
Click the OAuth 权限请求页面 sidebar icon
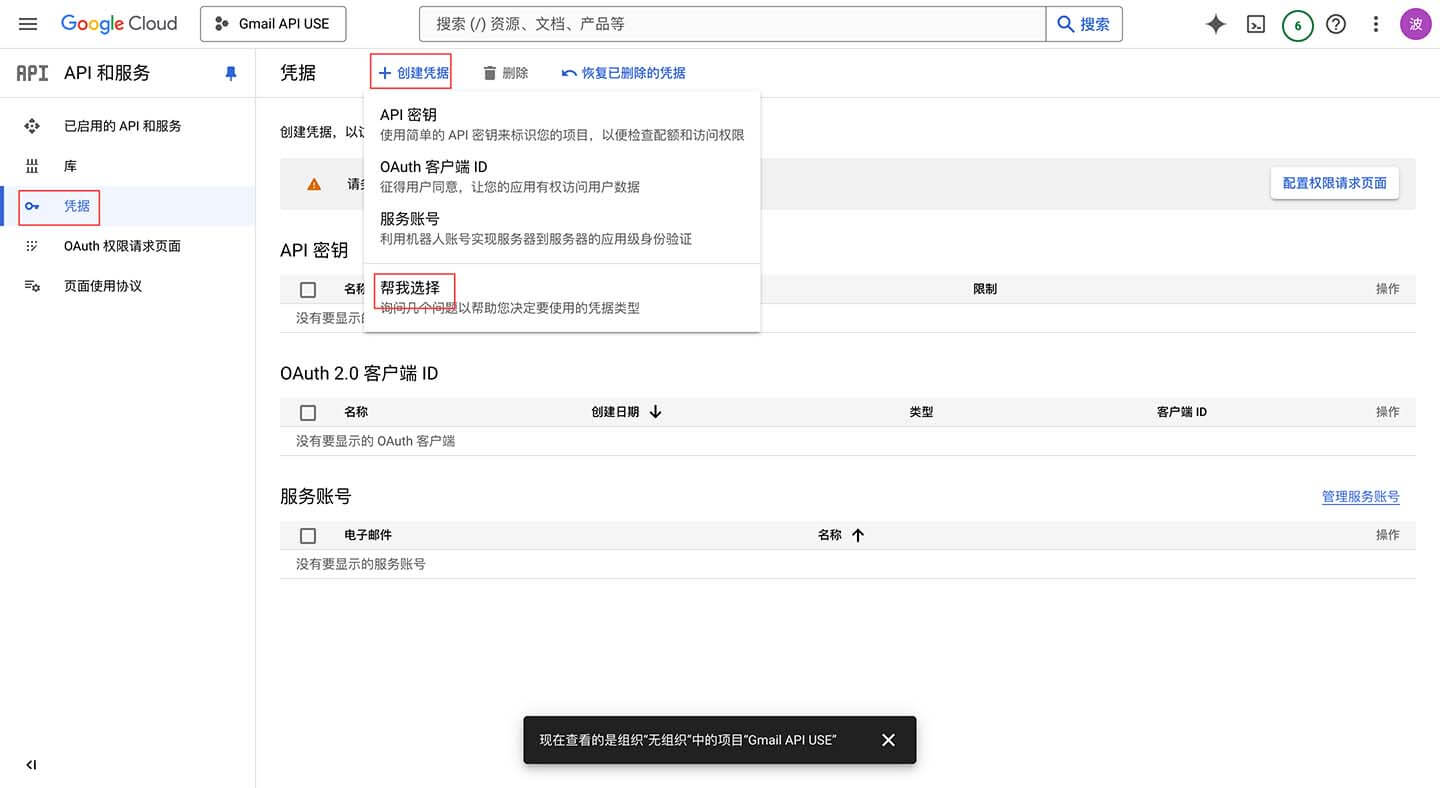click(x=32, y=246)
